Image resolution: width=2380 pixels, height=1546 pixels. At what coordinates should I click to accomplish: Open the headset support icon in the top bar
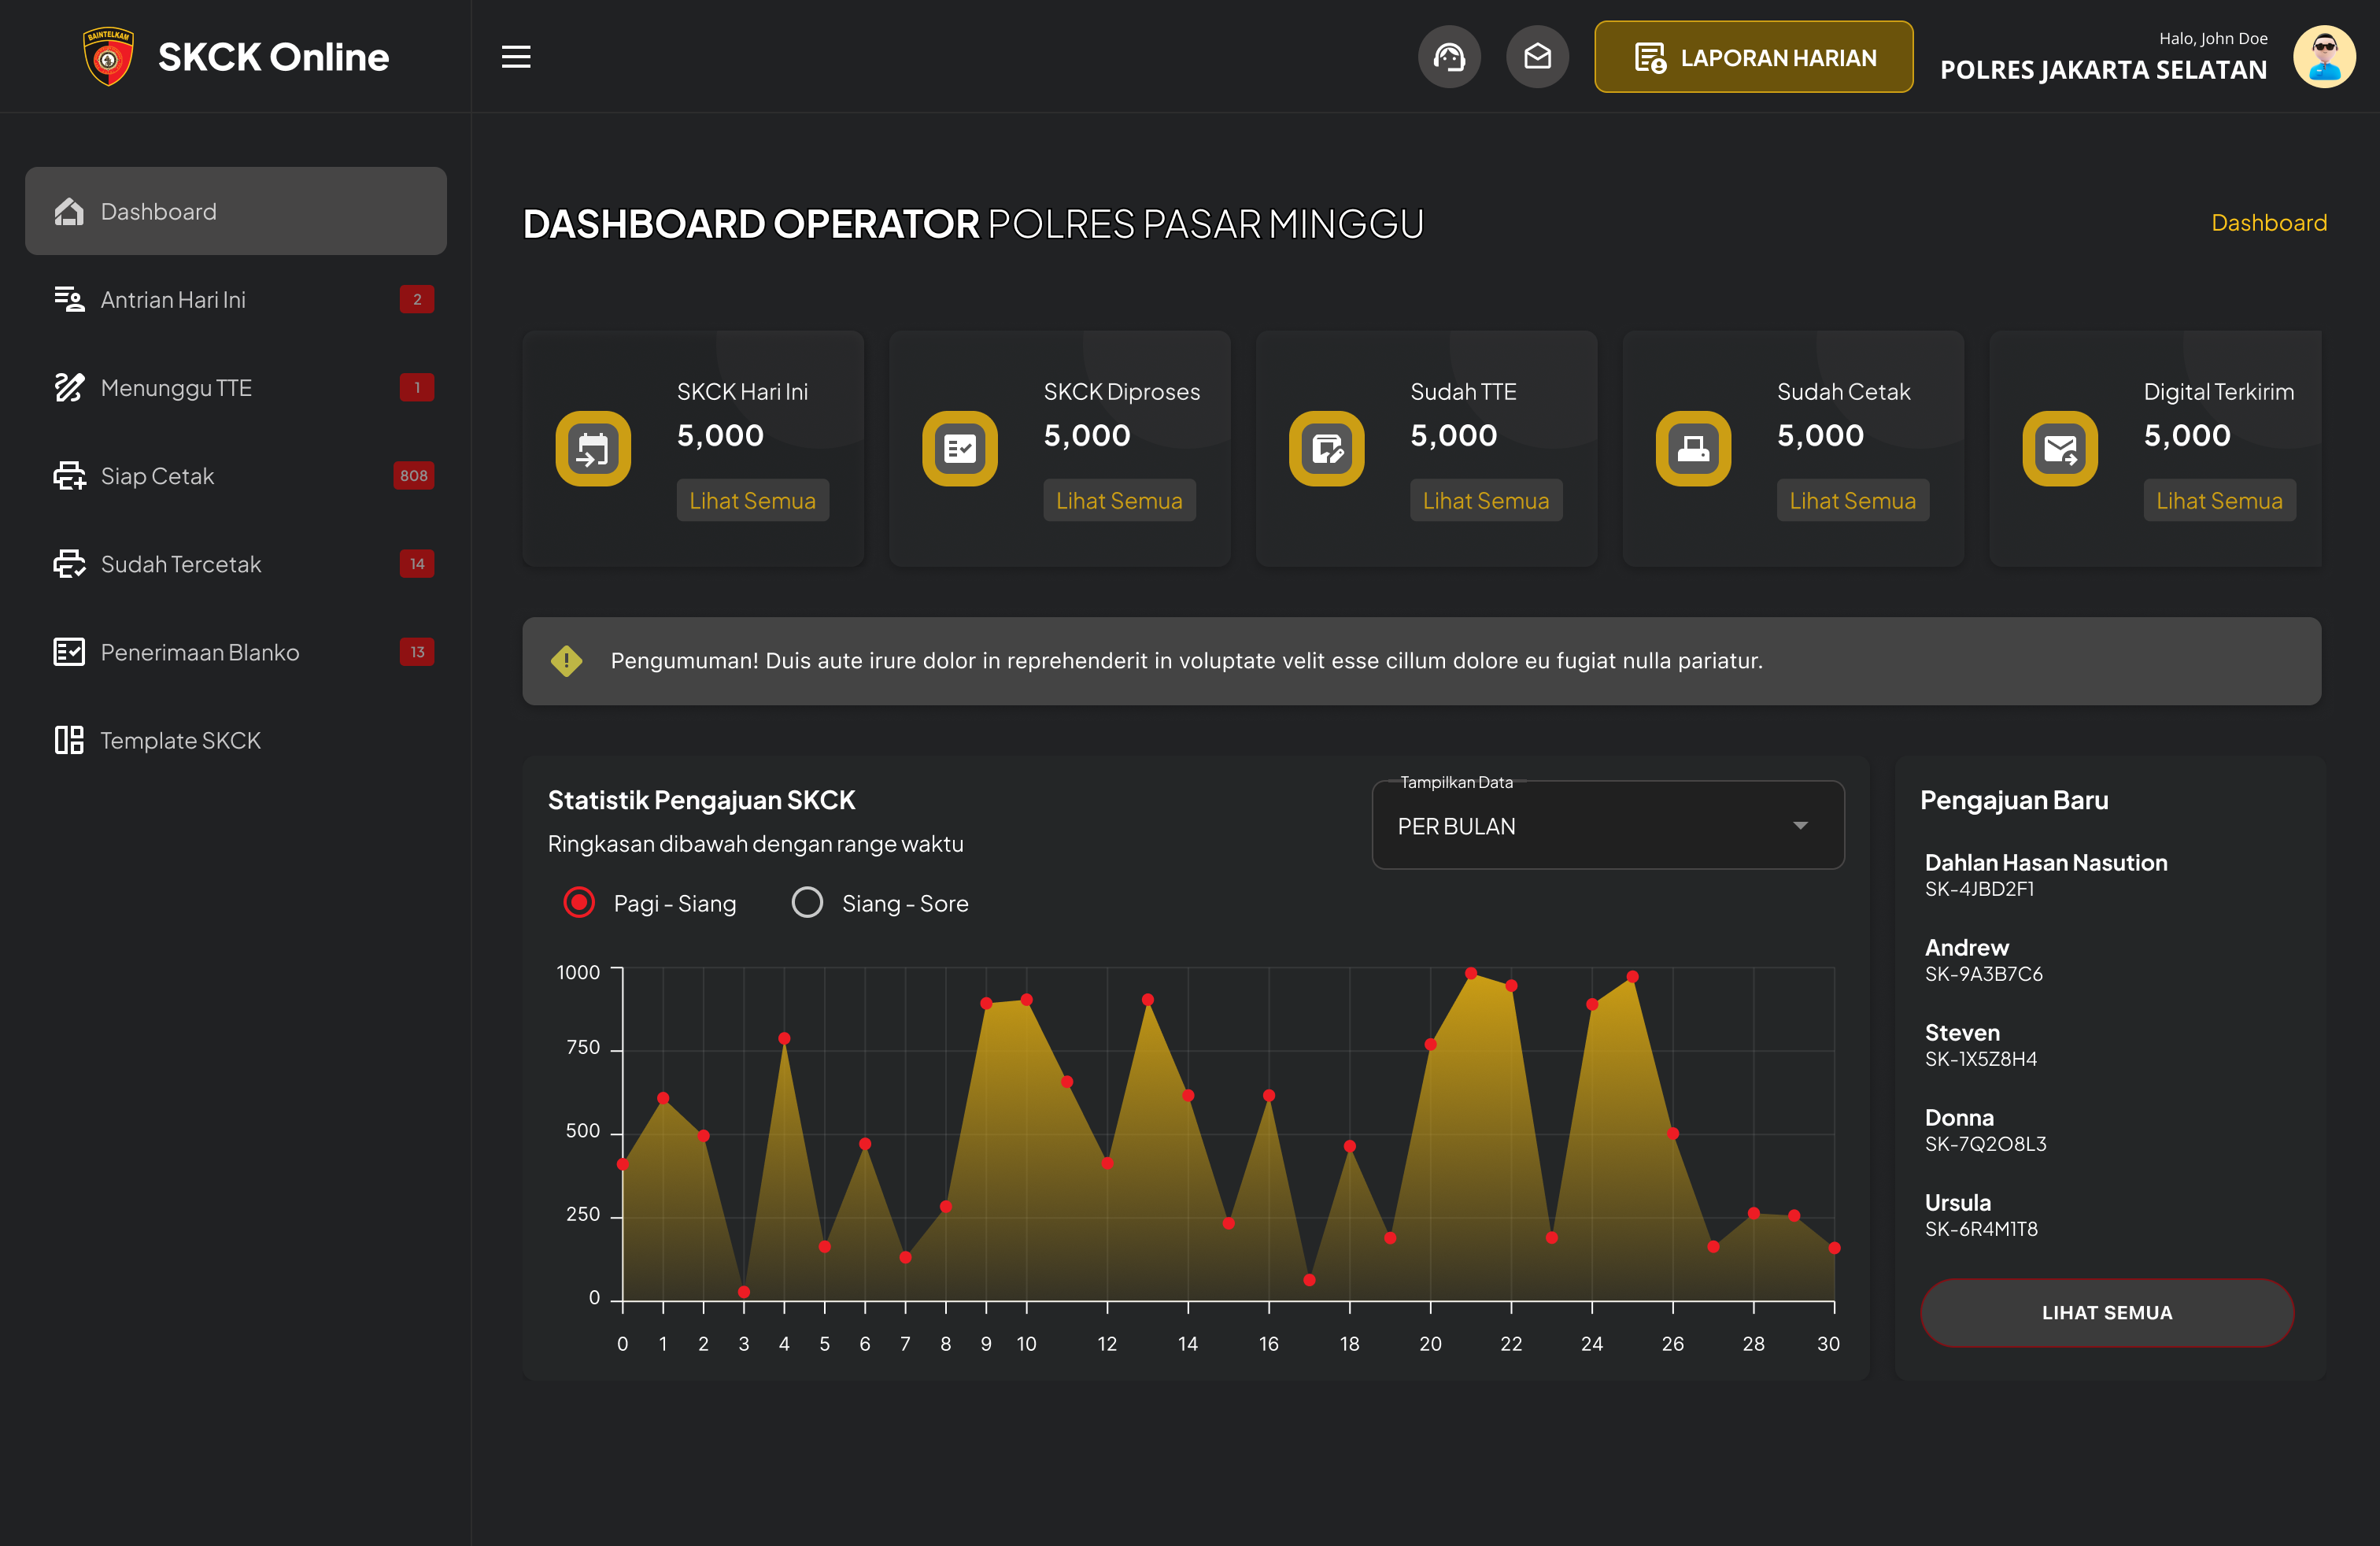pos(1449,56)
